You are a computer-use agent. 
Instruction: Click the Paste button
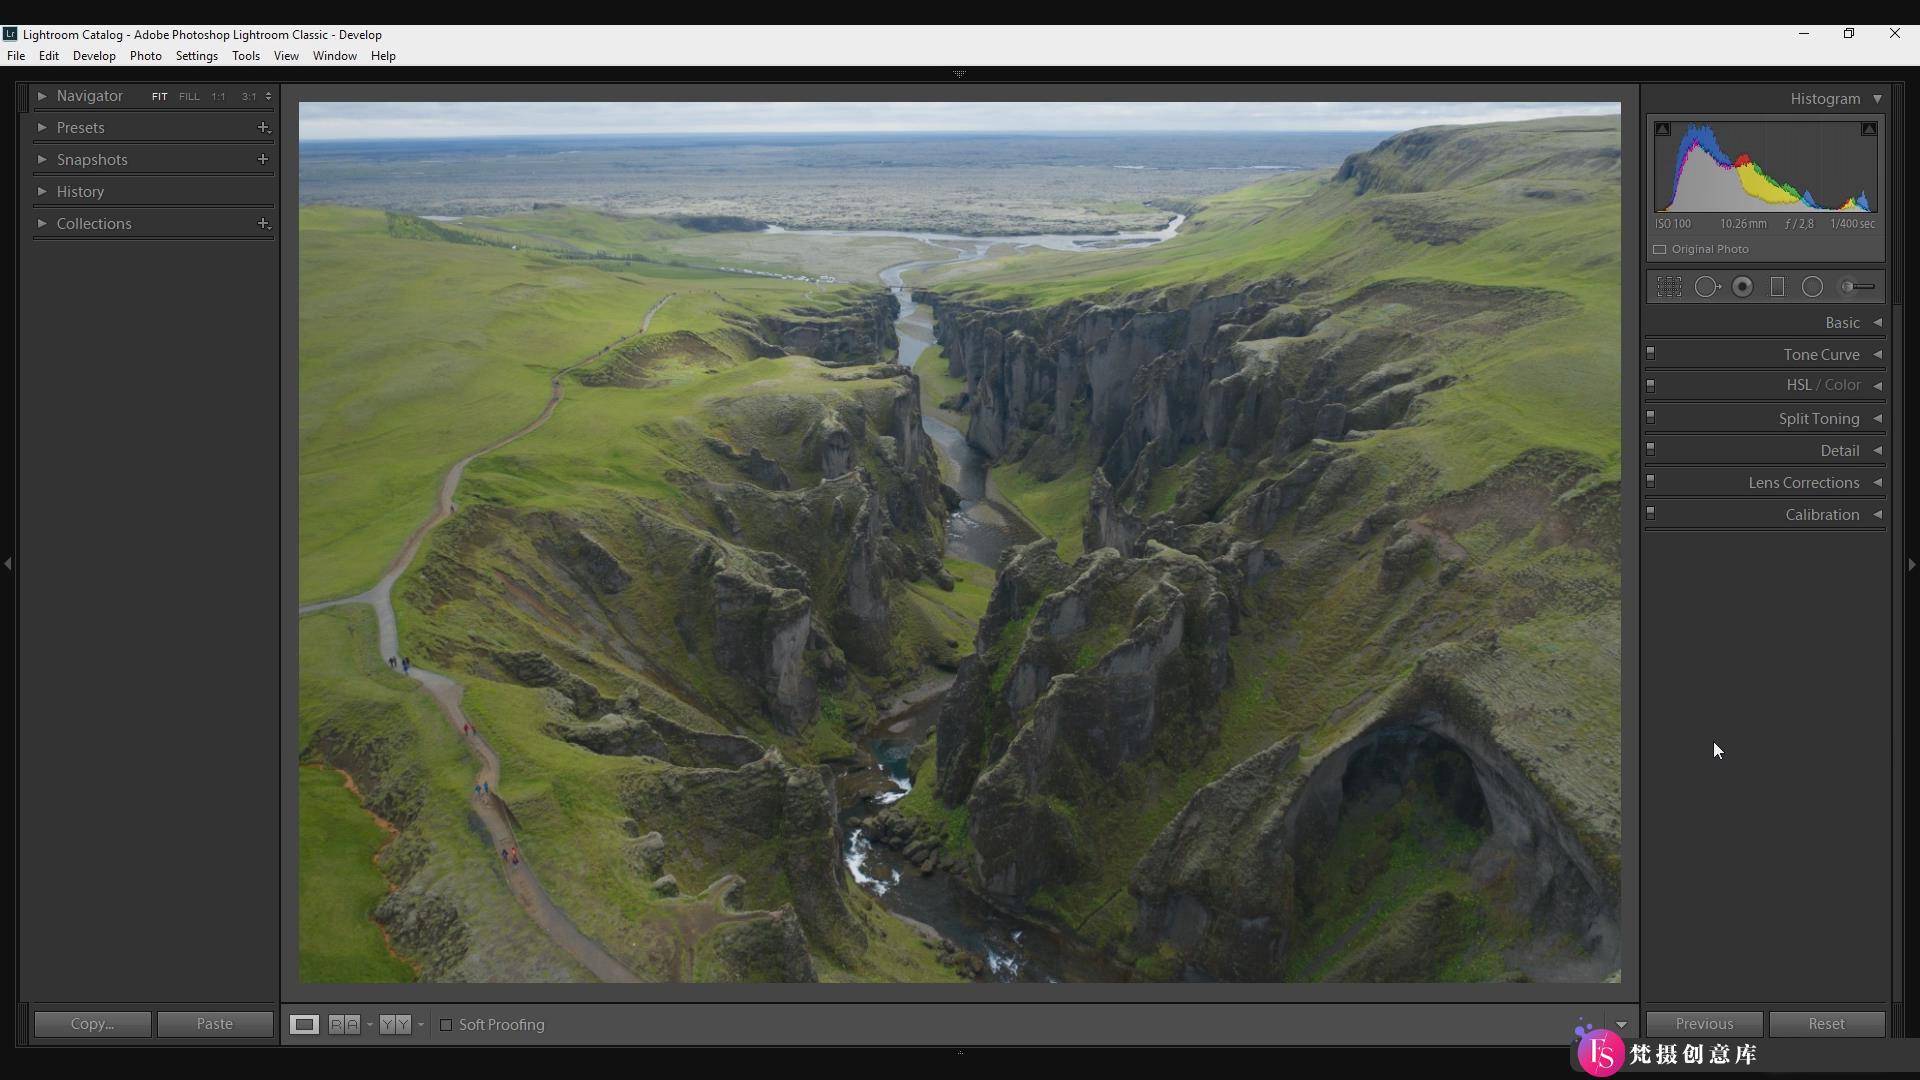[x=215, y=1024]
